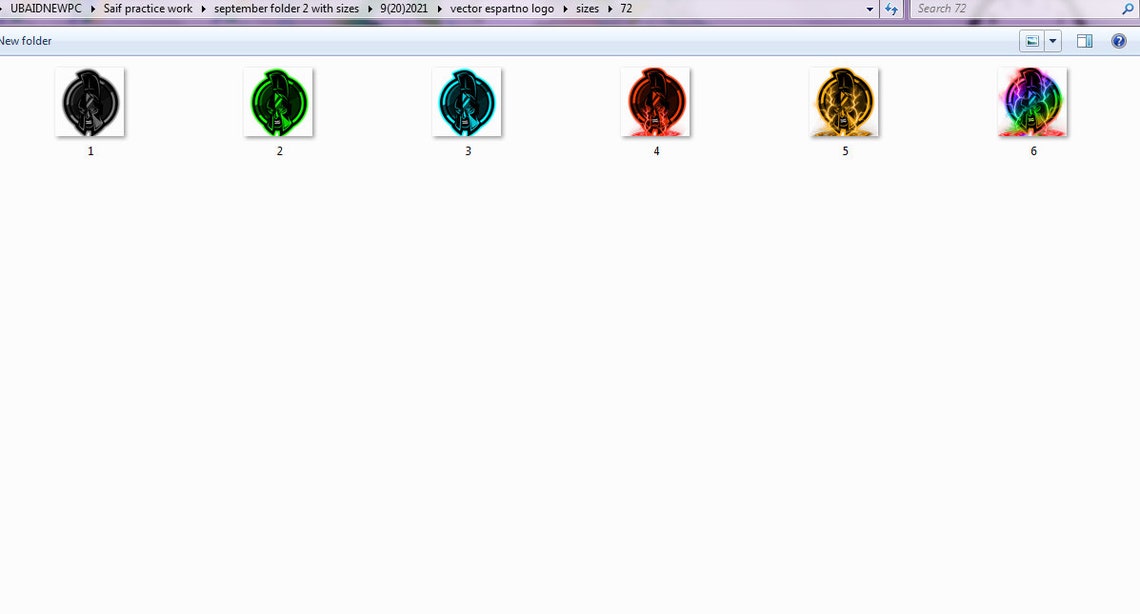The height and width of the screenshot is (614, 1140).
Task: Go to the 9(20)2021 folder
Action: coord(404,8)
